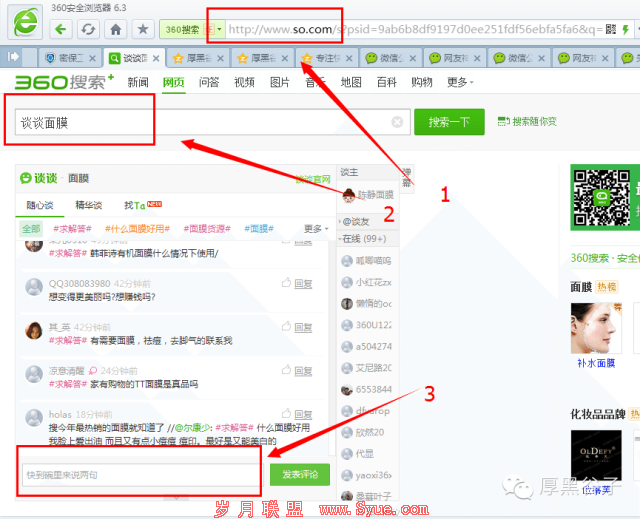Like the QQ308083980 post with thumbs-up
The width and height of the screenshot is (640, 519).
[286, 283]
